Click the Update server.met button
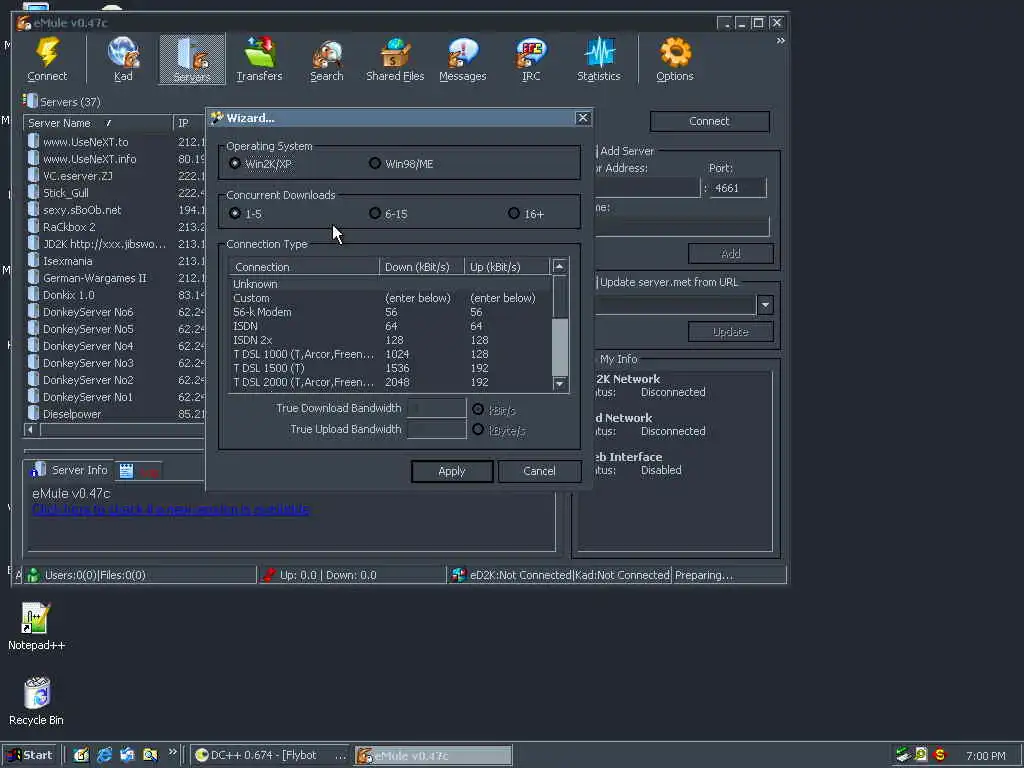The height and width of the screenshot is (768, 1024). (x=731, y=332)
